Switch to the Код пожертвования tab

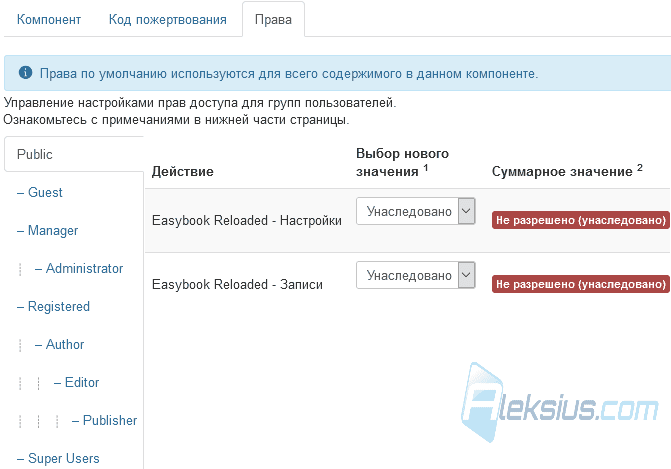coord(168,20)
